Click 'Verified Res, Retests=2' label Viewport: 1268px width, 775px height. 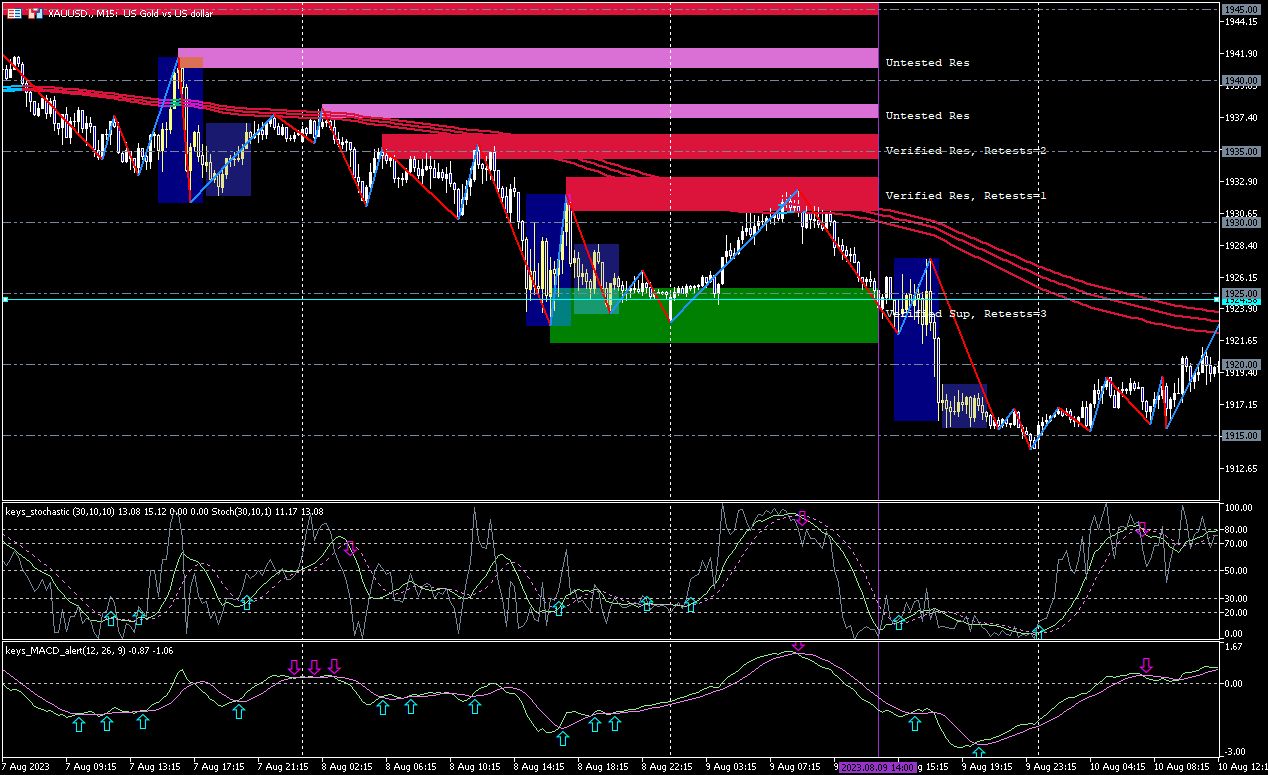coord(963,150)
